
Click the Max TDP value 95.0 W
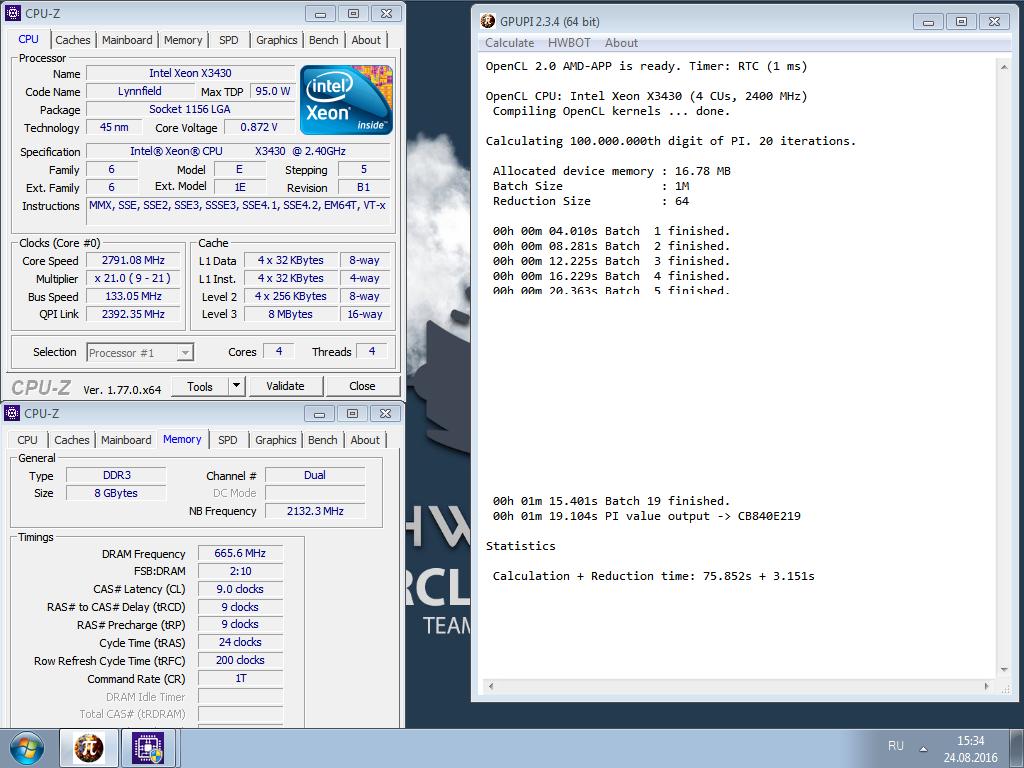tap(272, 91)
